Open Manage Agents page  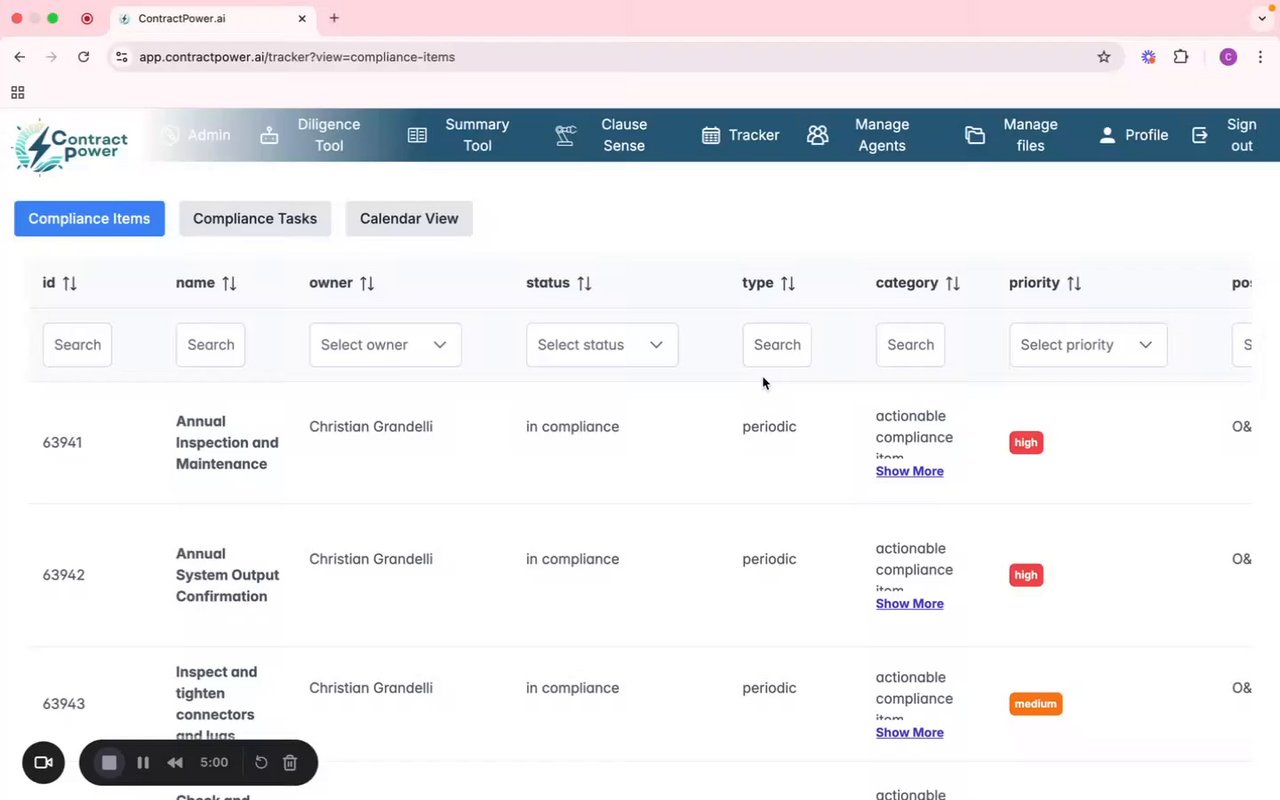click(859, 135)
